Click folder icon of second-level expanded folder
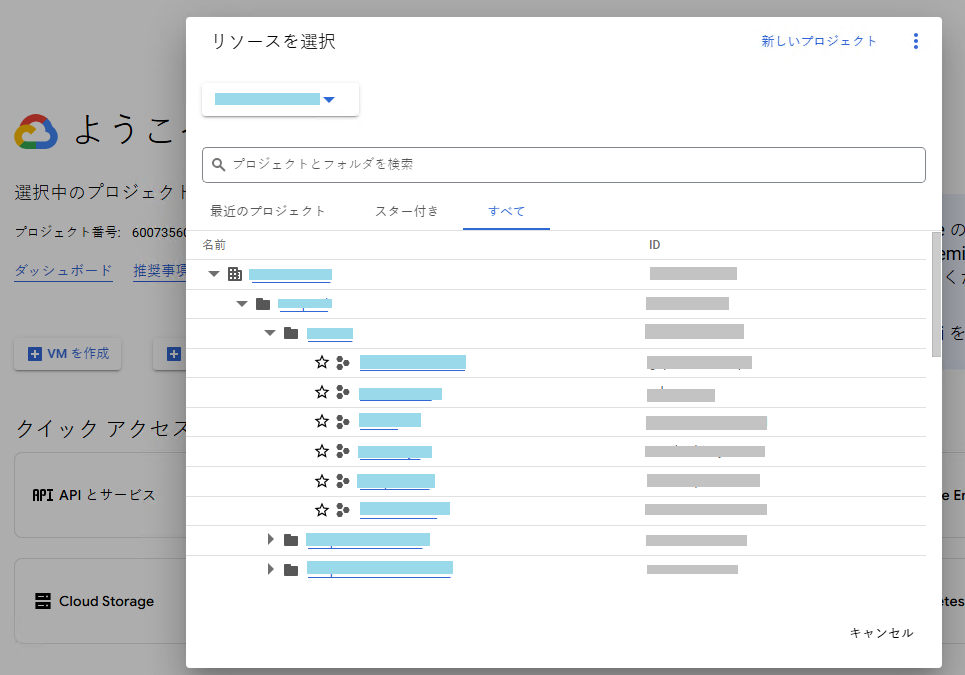The width and height of the screenshot is (965, 675). click(x=291, y=333)
